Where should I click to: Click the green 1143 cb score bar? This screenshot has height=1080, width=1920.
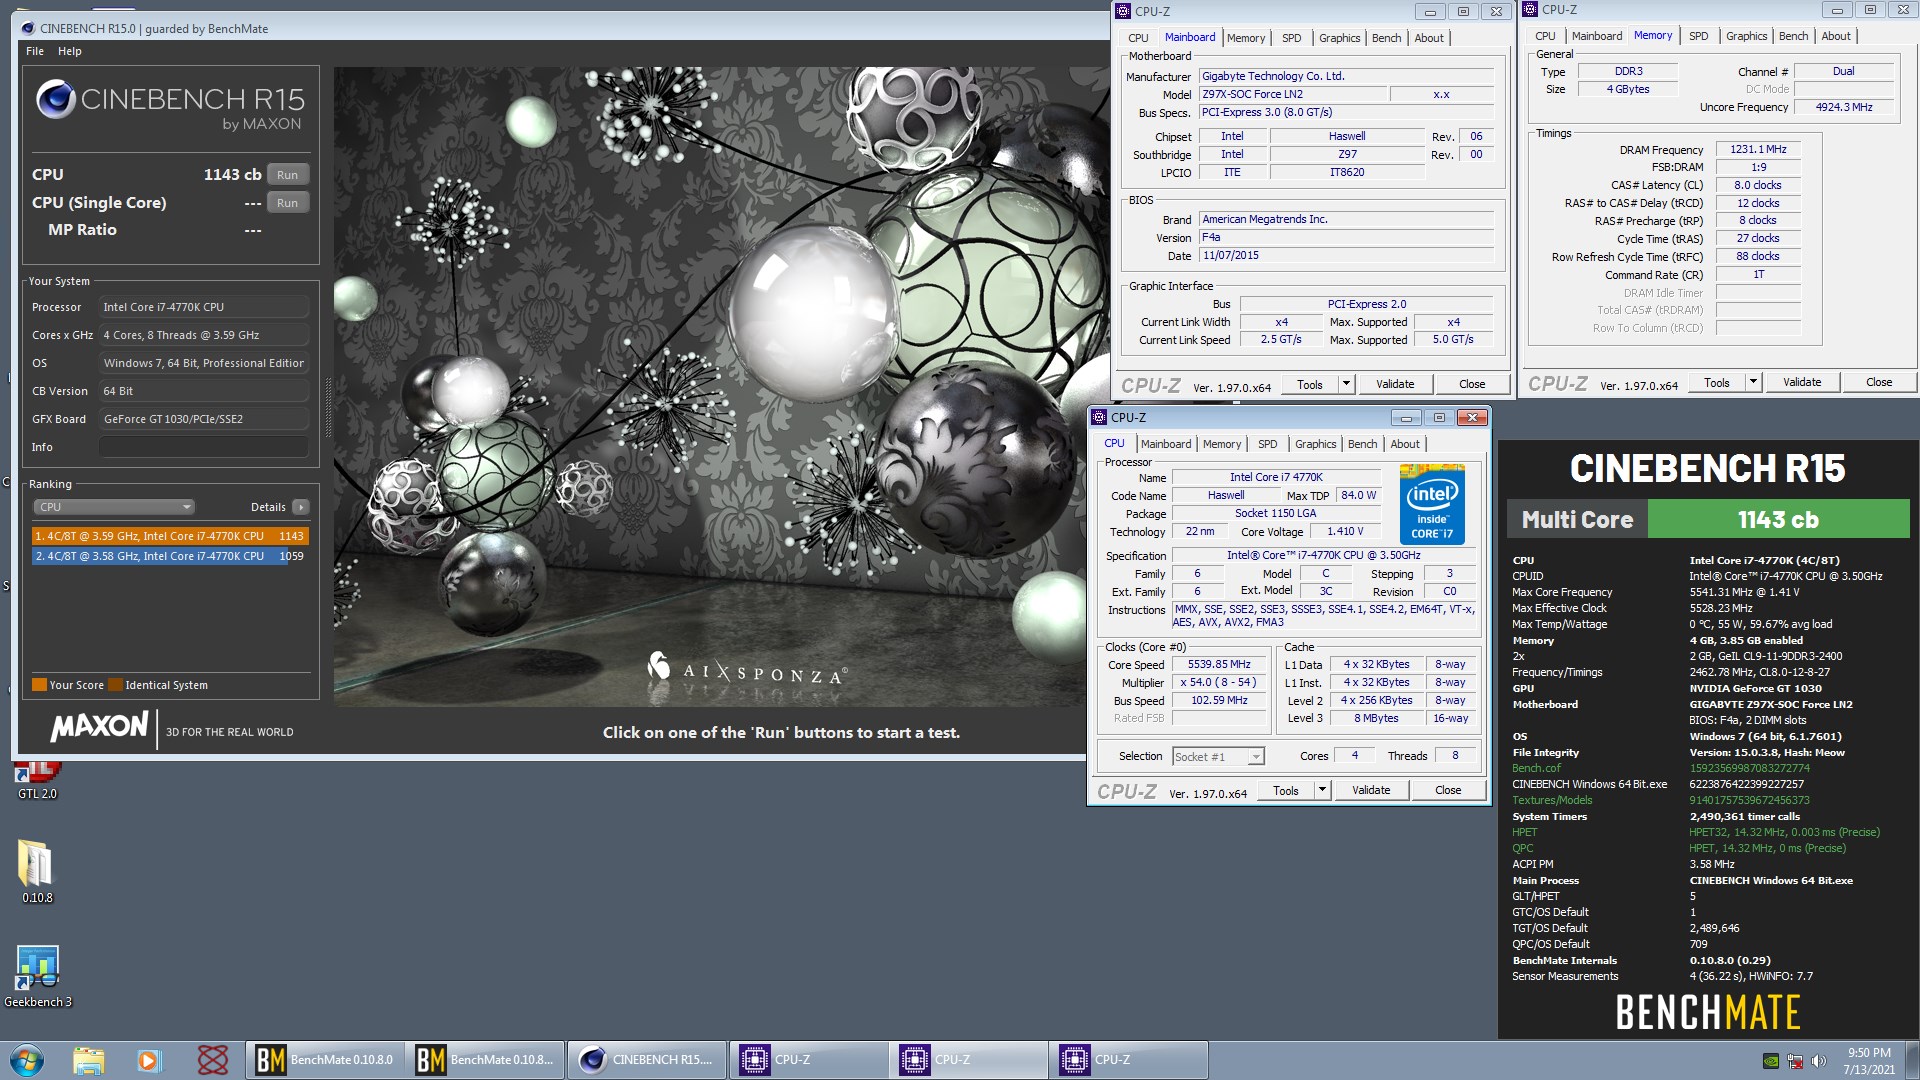[1778, 520]
